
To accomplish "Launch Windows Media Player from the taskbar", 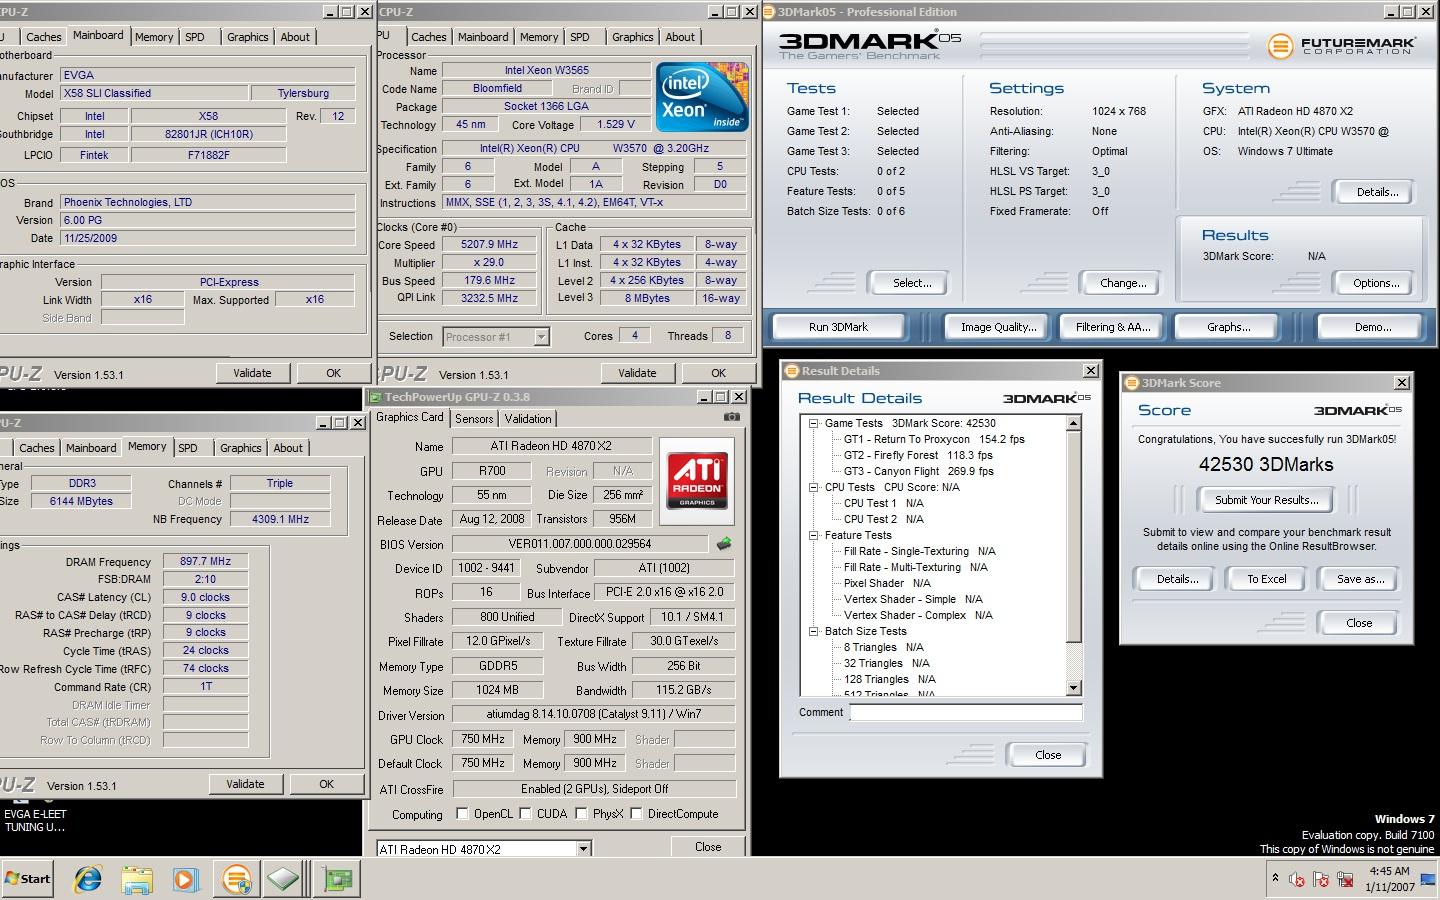I will [185, 879].
